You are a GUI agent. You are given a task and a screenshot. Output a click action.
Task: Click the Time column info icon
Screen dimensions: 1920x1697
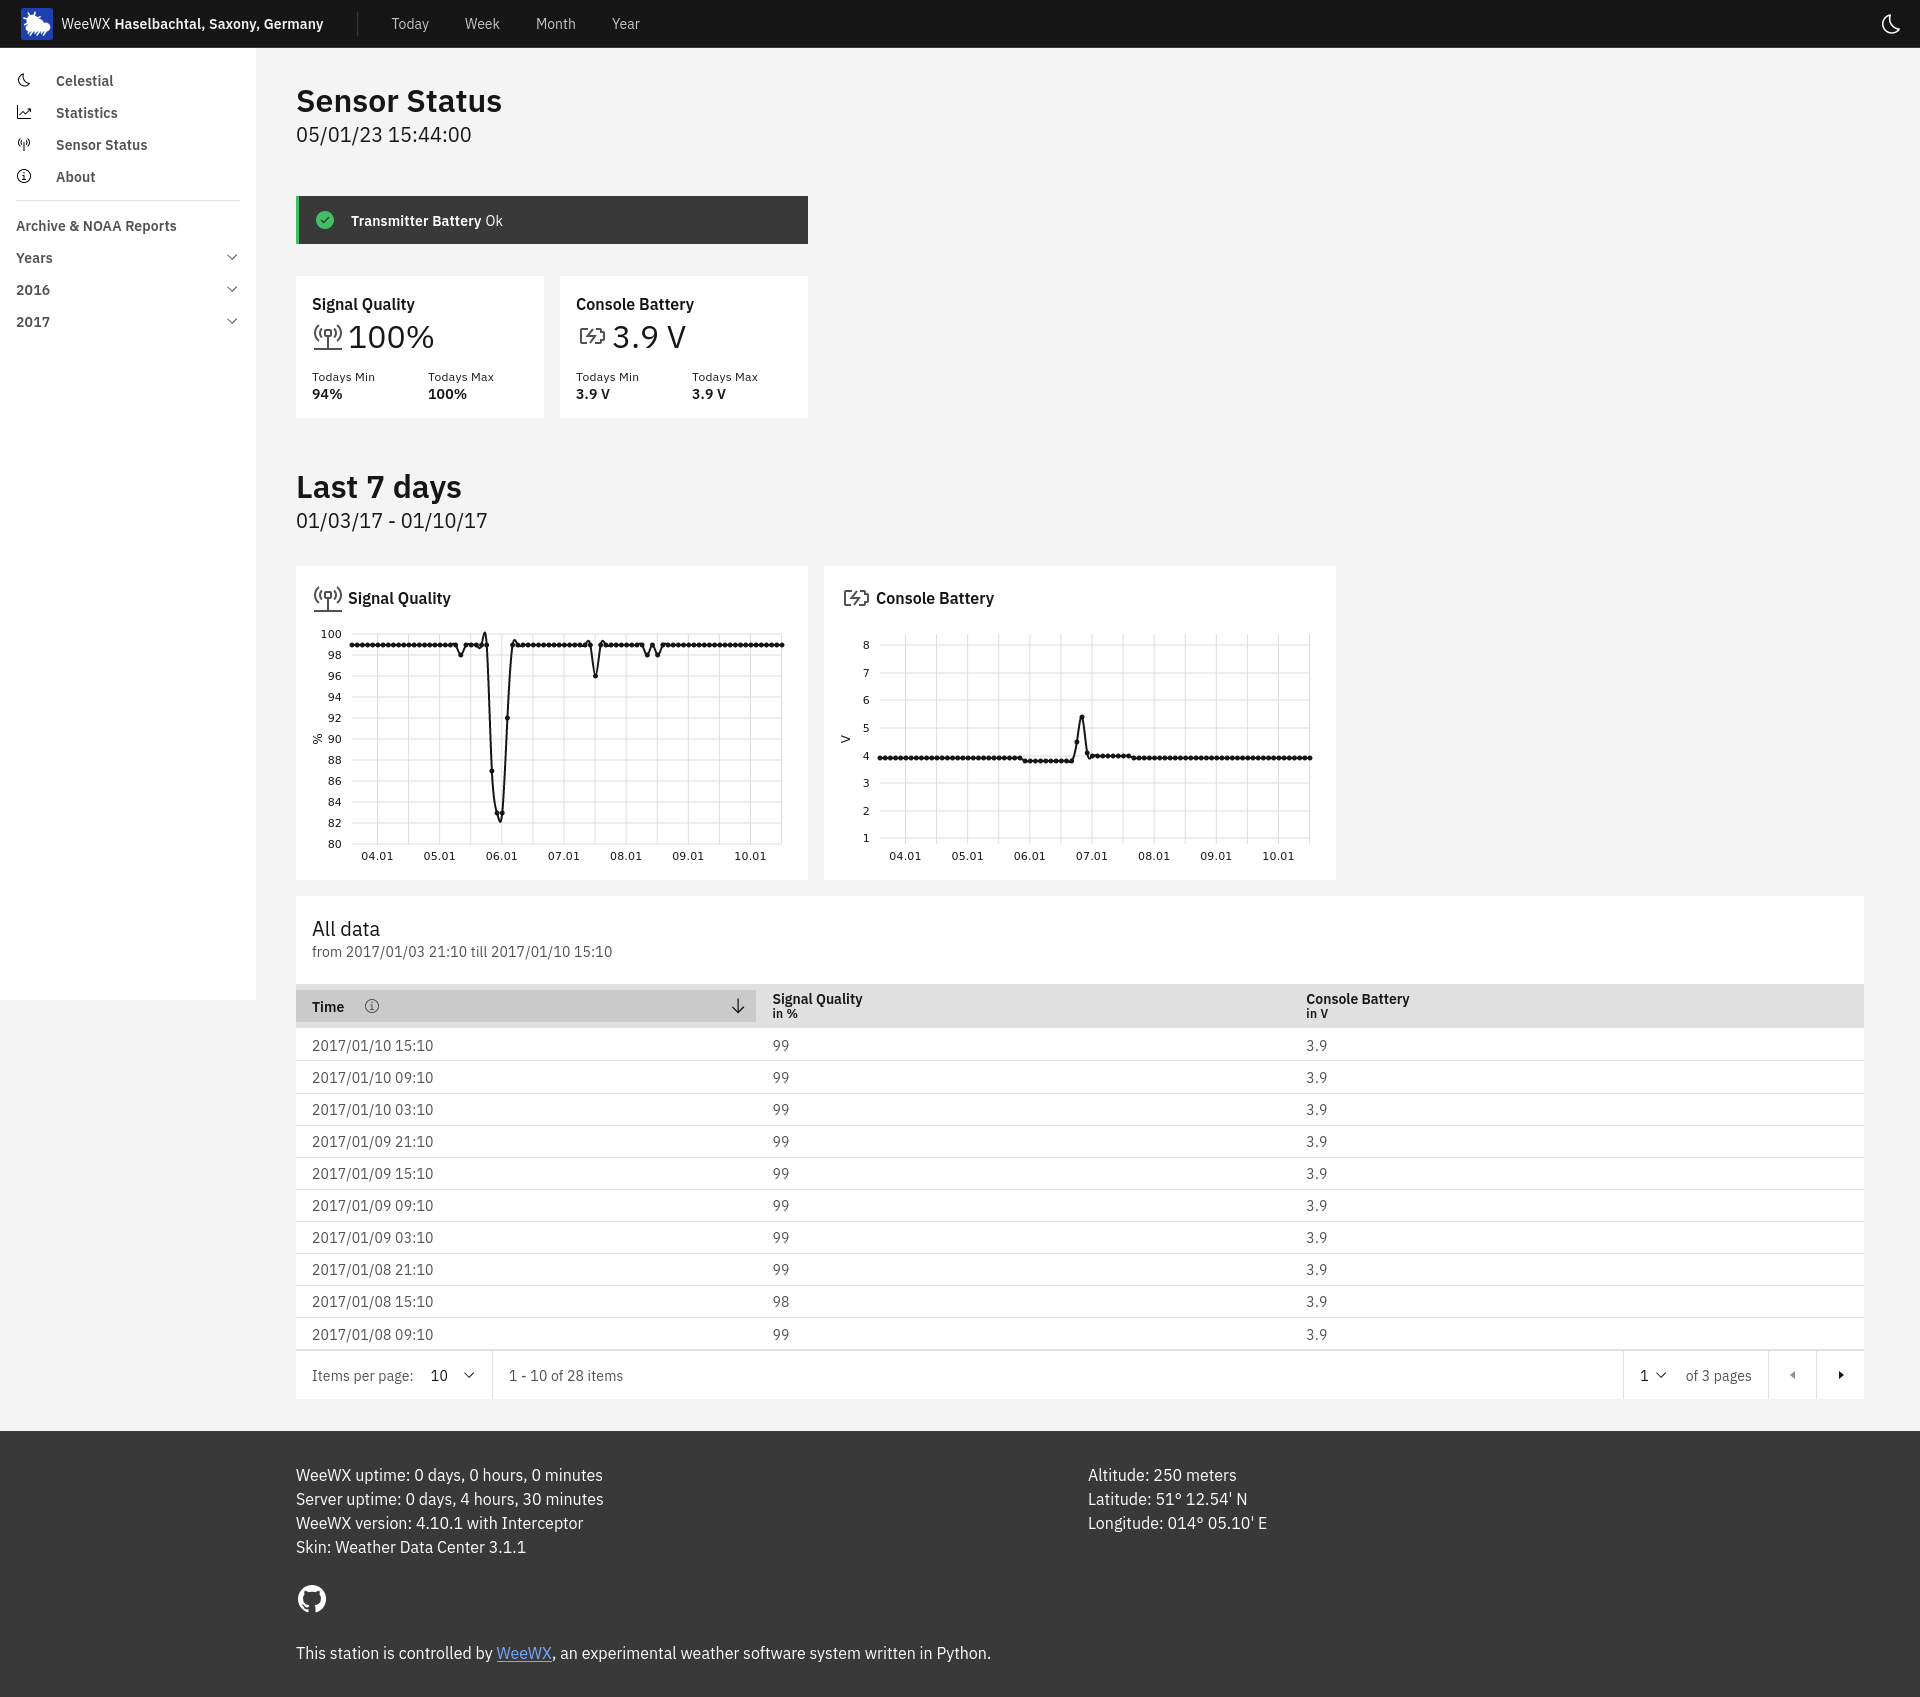pos(372,1006)
